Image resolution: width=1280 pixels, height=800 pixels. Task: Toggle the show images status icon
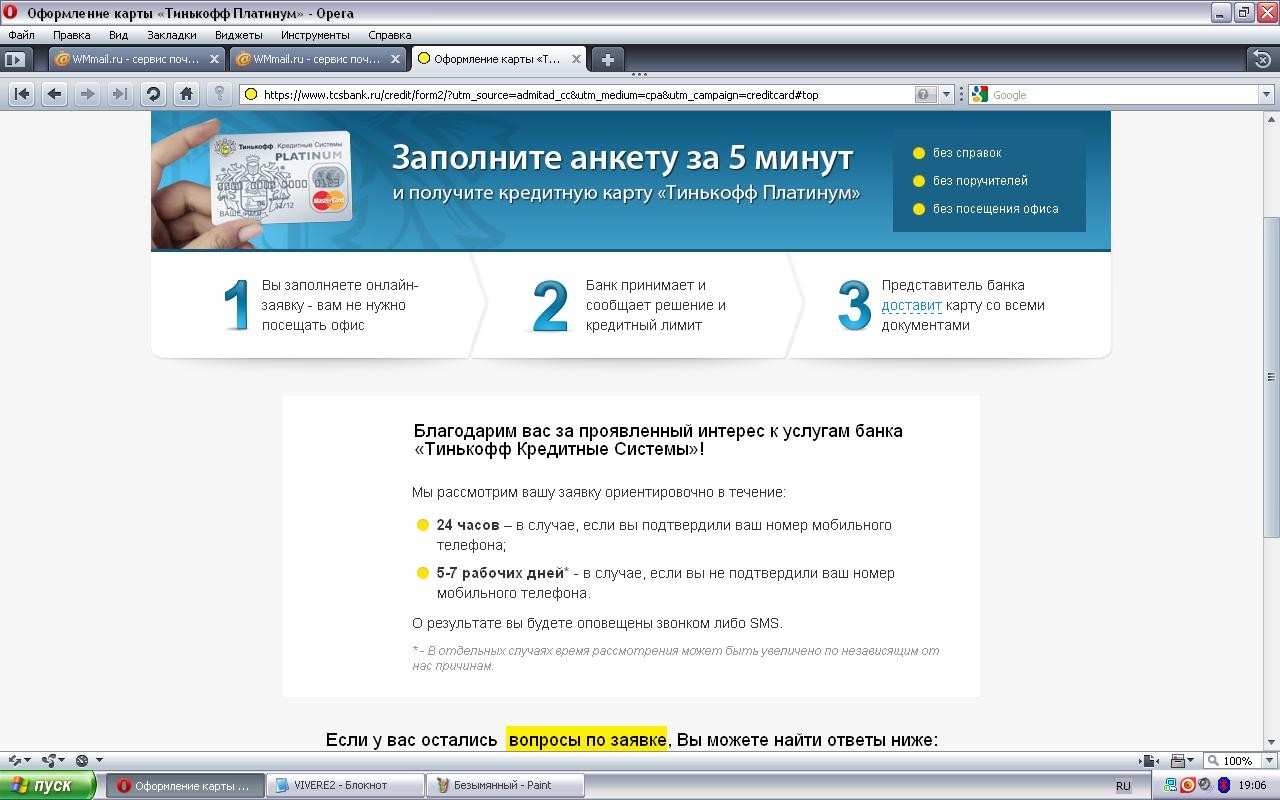[1183, 760]
